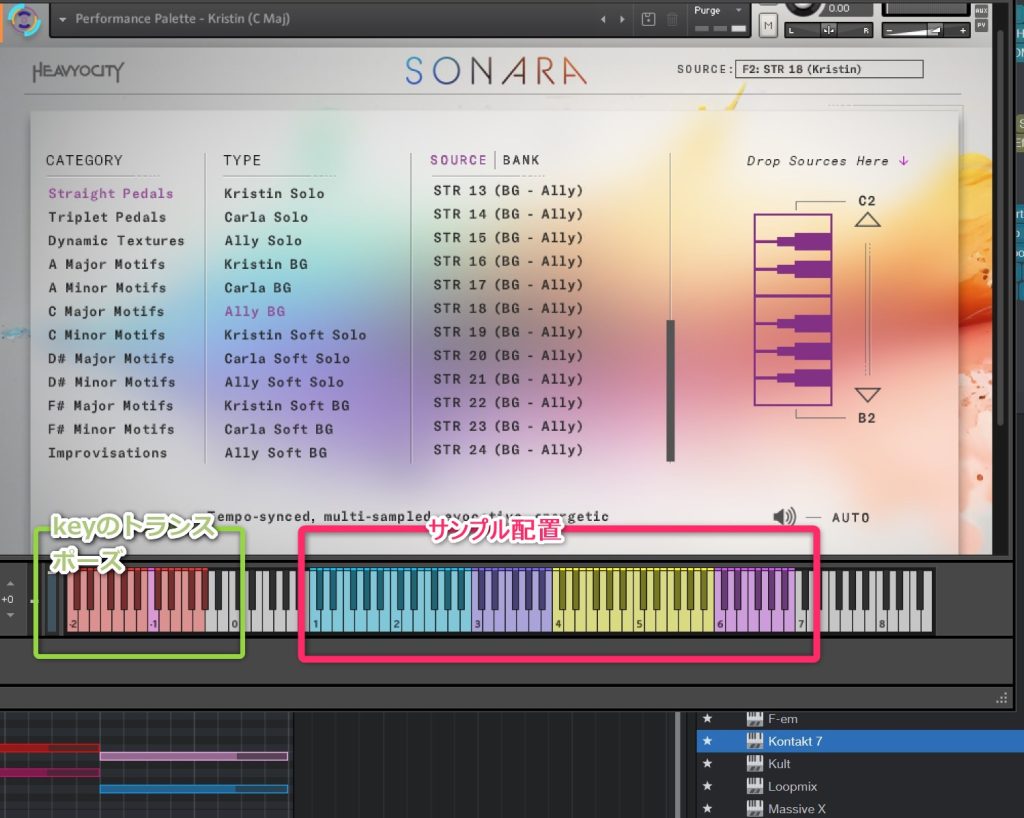Click the upward triangle below C2
The width and height of the screenshot is (1024, 818).
[x=867, y=221]
